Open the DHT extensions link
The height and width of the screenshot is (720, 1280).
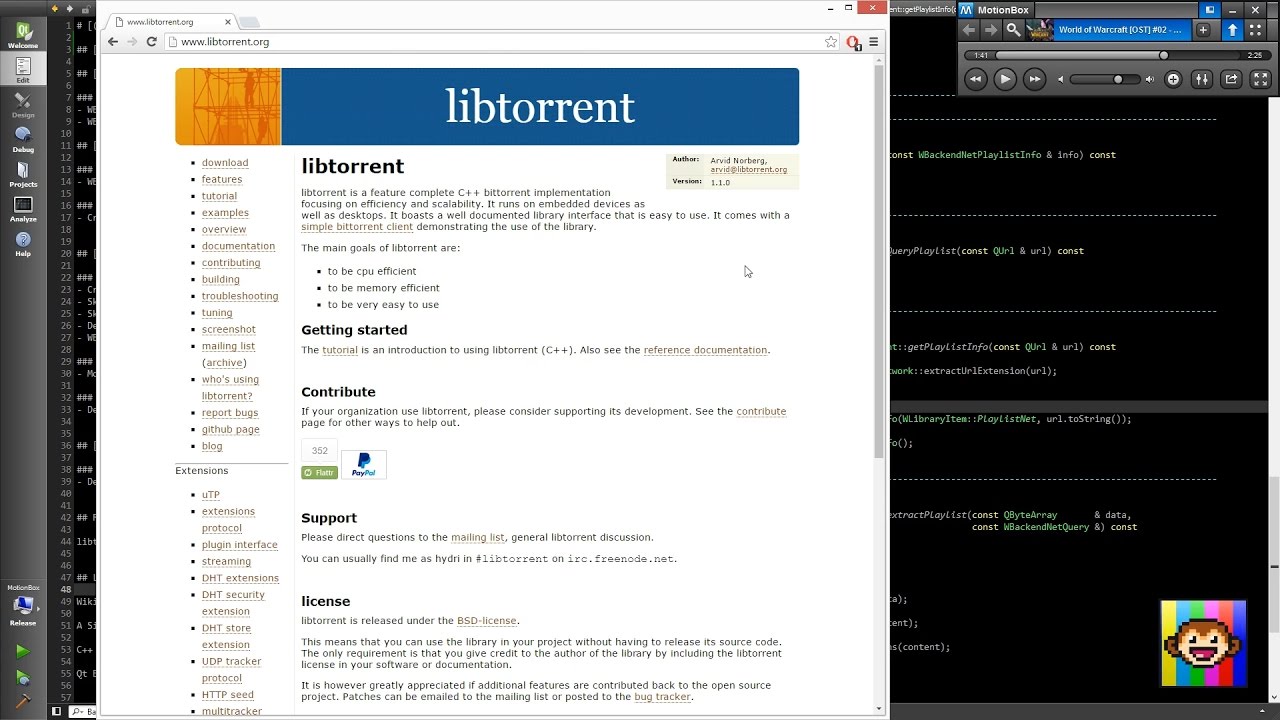coord(240,578)
